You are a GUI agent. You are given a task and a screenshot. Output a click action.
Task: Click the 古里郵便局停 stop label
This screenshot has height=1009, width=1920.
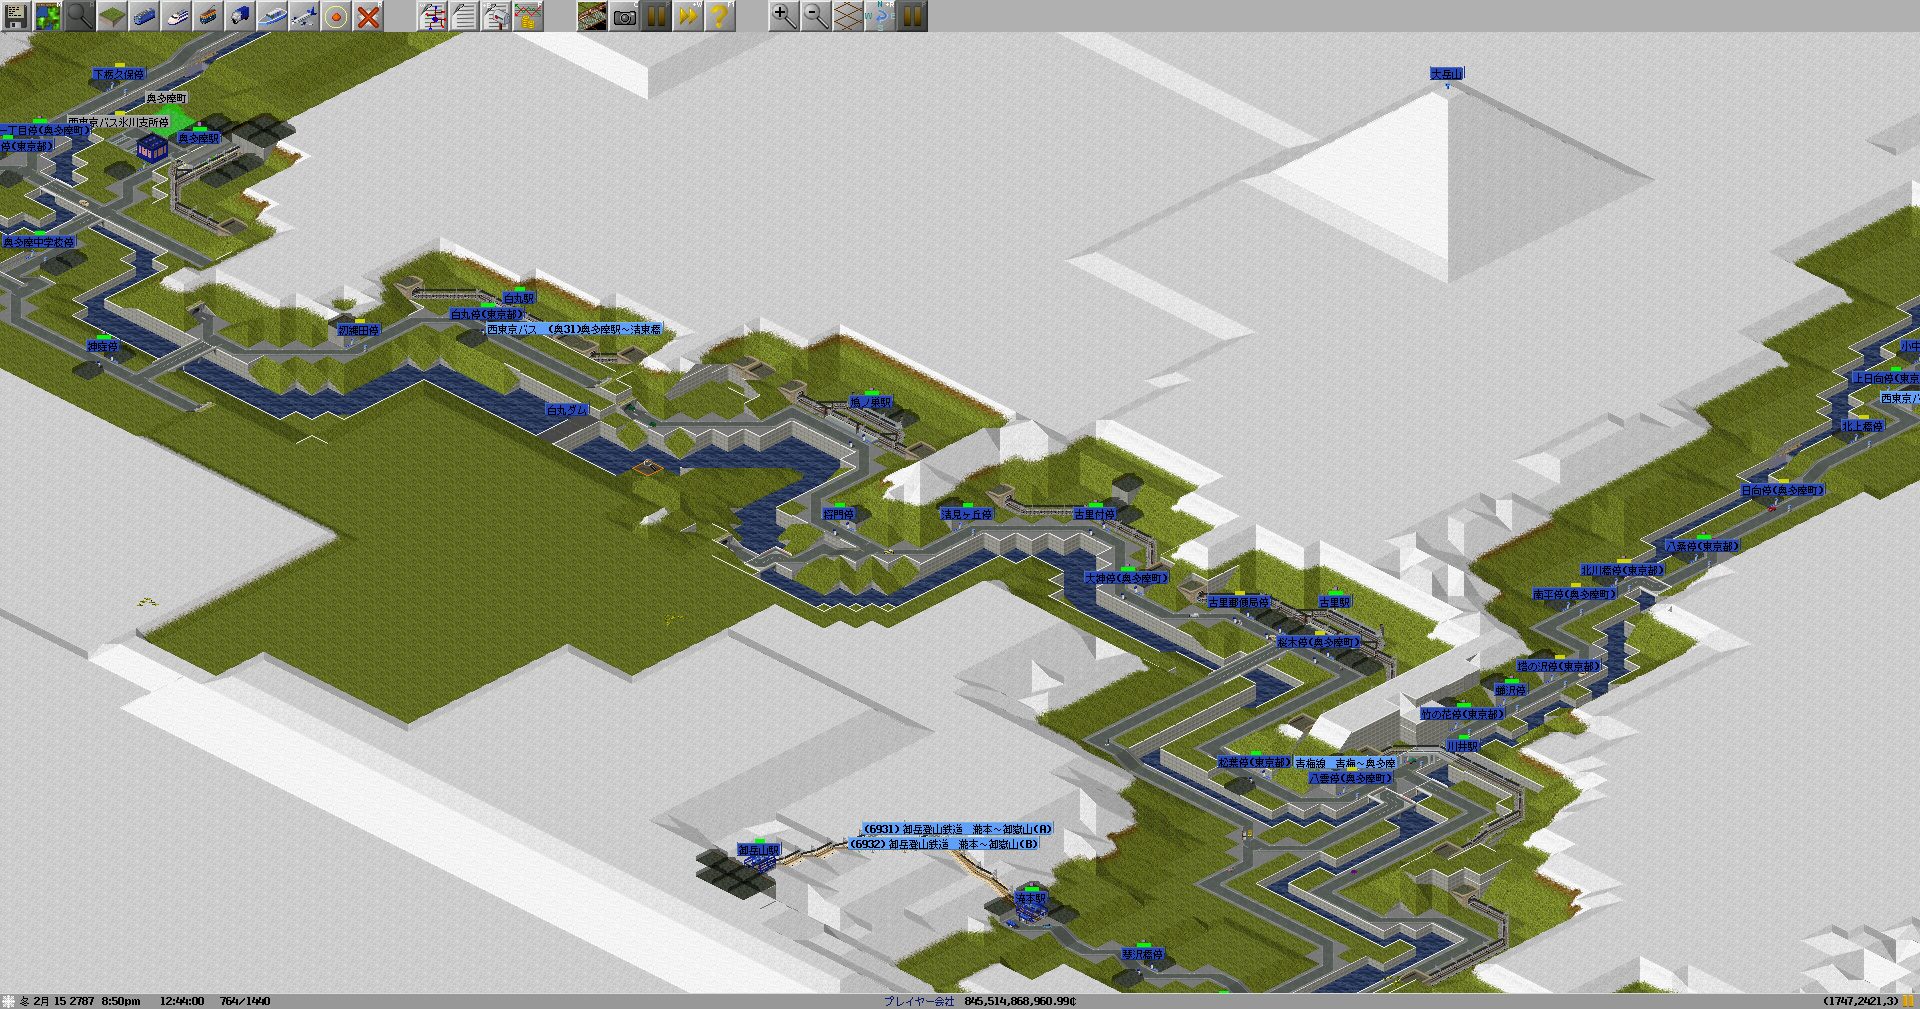tap(1238, 602)
